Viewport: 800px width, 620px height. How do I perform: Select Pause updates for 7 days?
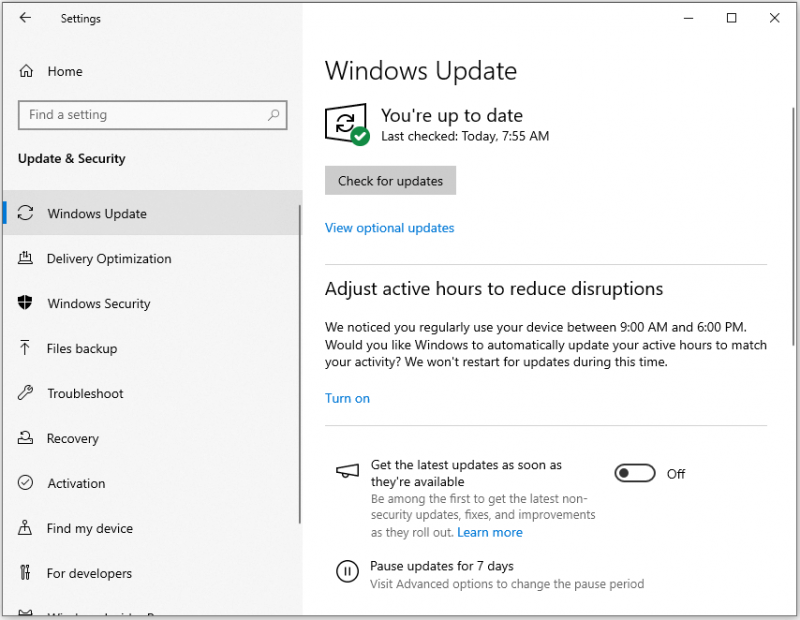441,566
